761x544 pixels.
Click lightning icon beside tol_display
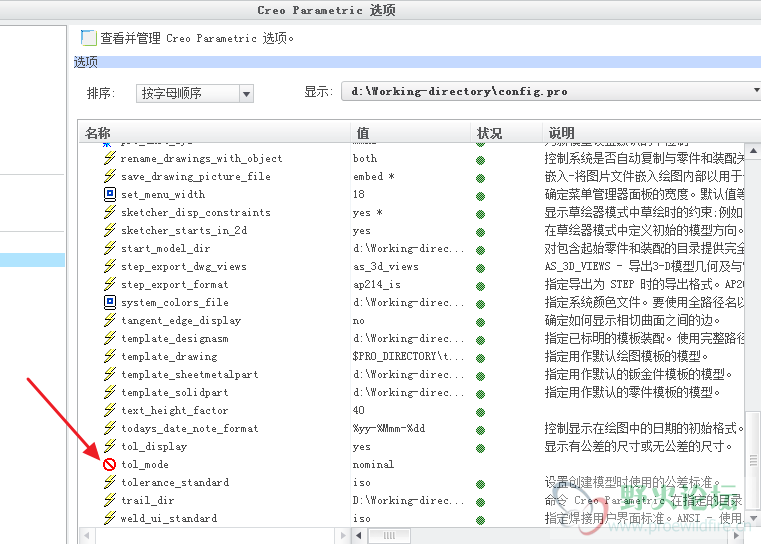click(110, 446)
